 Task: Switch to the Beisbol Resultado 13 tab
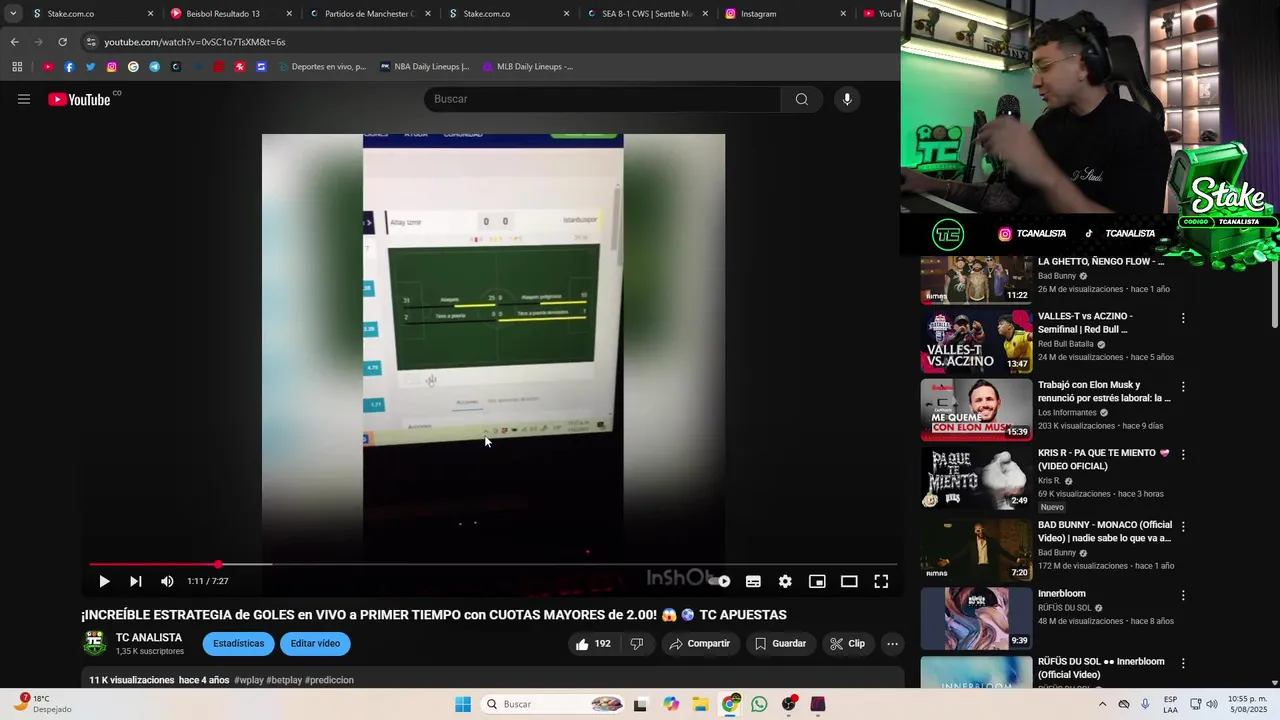pyautogui.click(x=229, y=14)
